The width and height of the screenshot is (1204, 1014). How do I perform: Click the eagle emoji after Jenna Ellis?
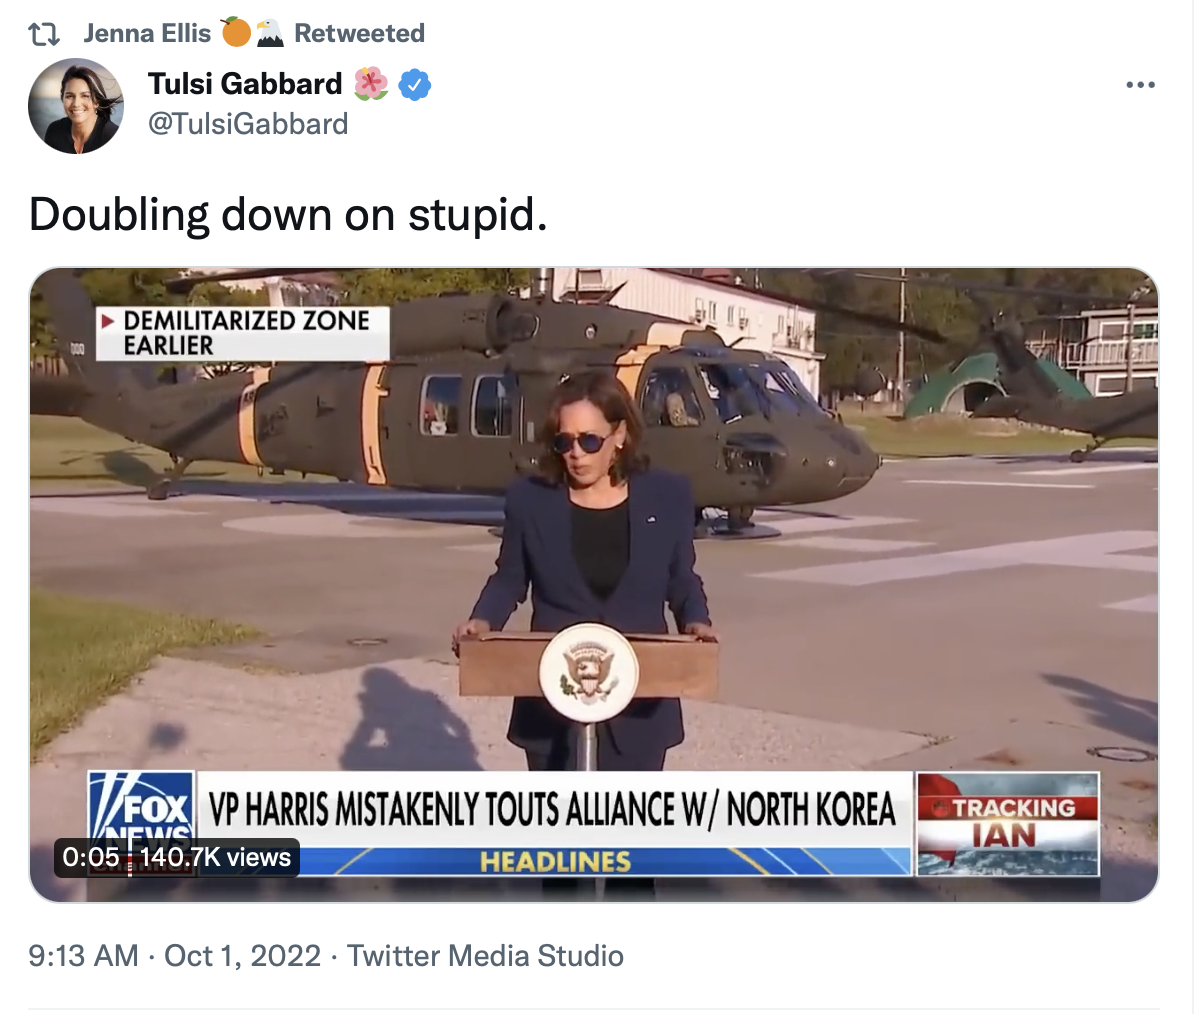pos(270,33)
